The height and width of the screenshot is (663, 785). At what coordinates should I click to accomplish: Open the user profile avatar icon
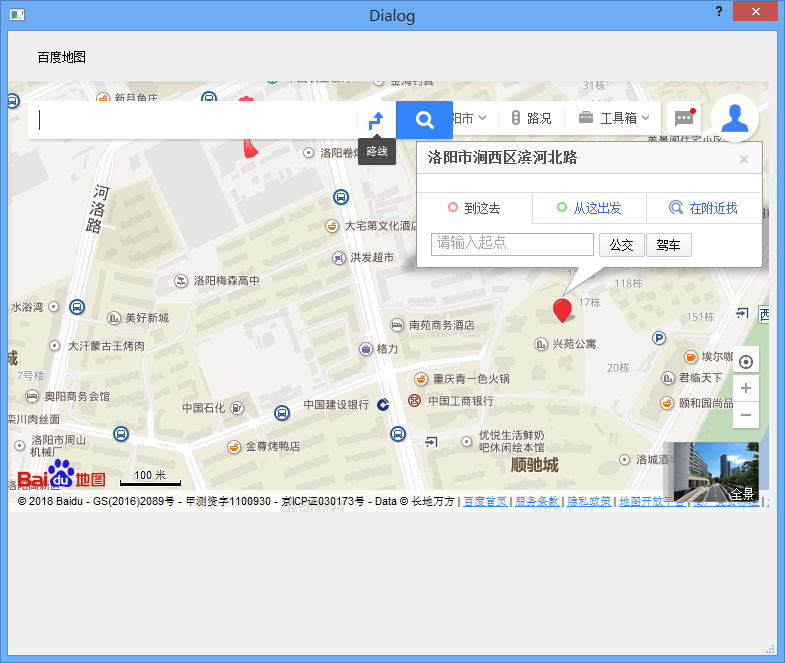pyautogui.click(x=734, y=118)
